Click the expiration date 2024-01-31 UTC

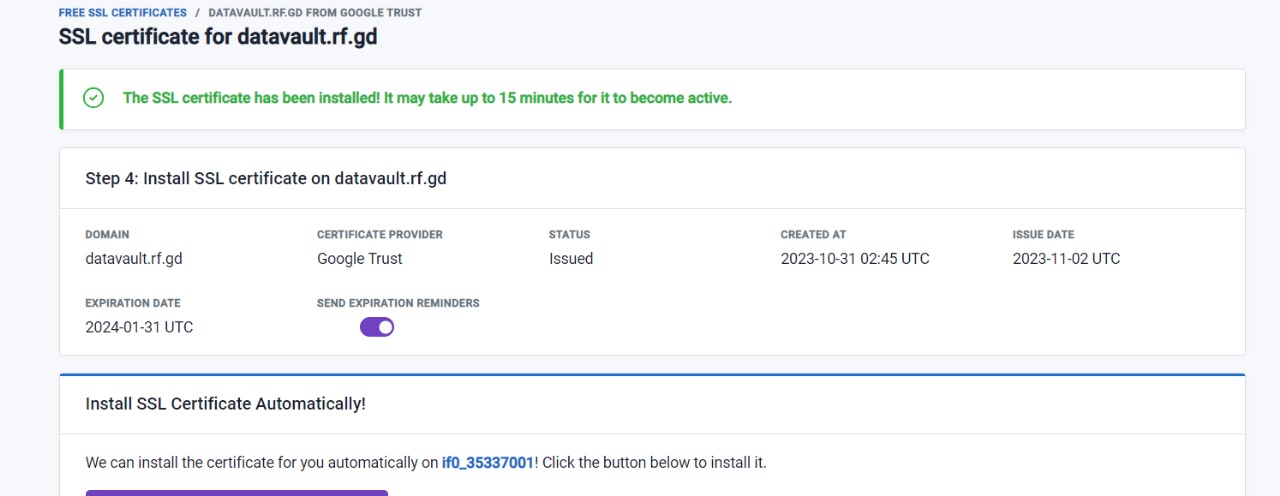[139, 327]
